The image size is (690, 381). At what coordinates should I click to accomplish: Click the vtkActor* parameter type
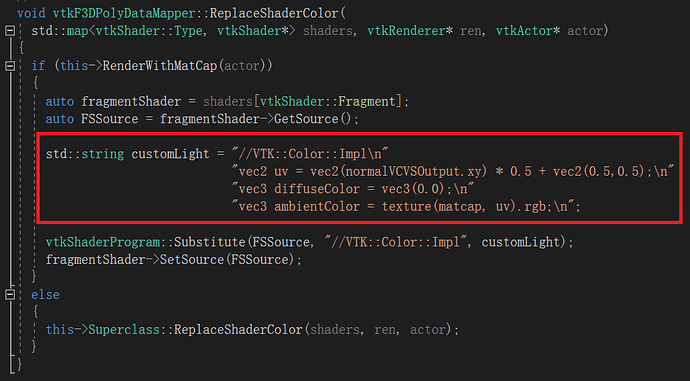528,31
